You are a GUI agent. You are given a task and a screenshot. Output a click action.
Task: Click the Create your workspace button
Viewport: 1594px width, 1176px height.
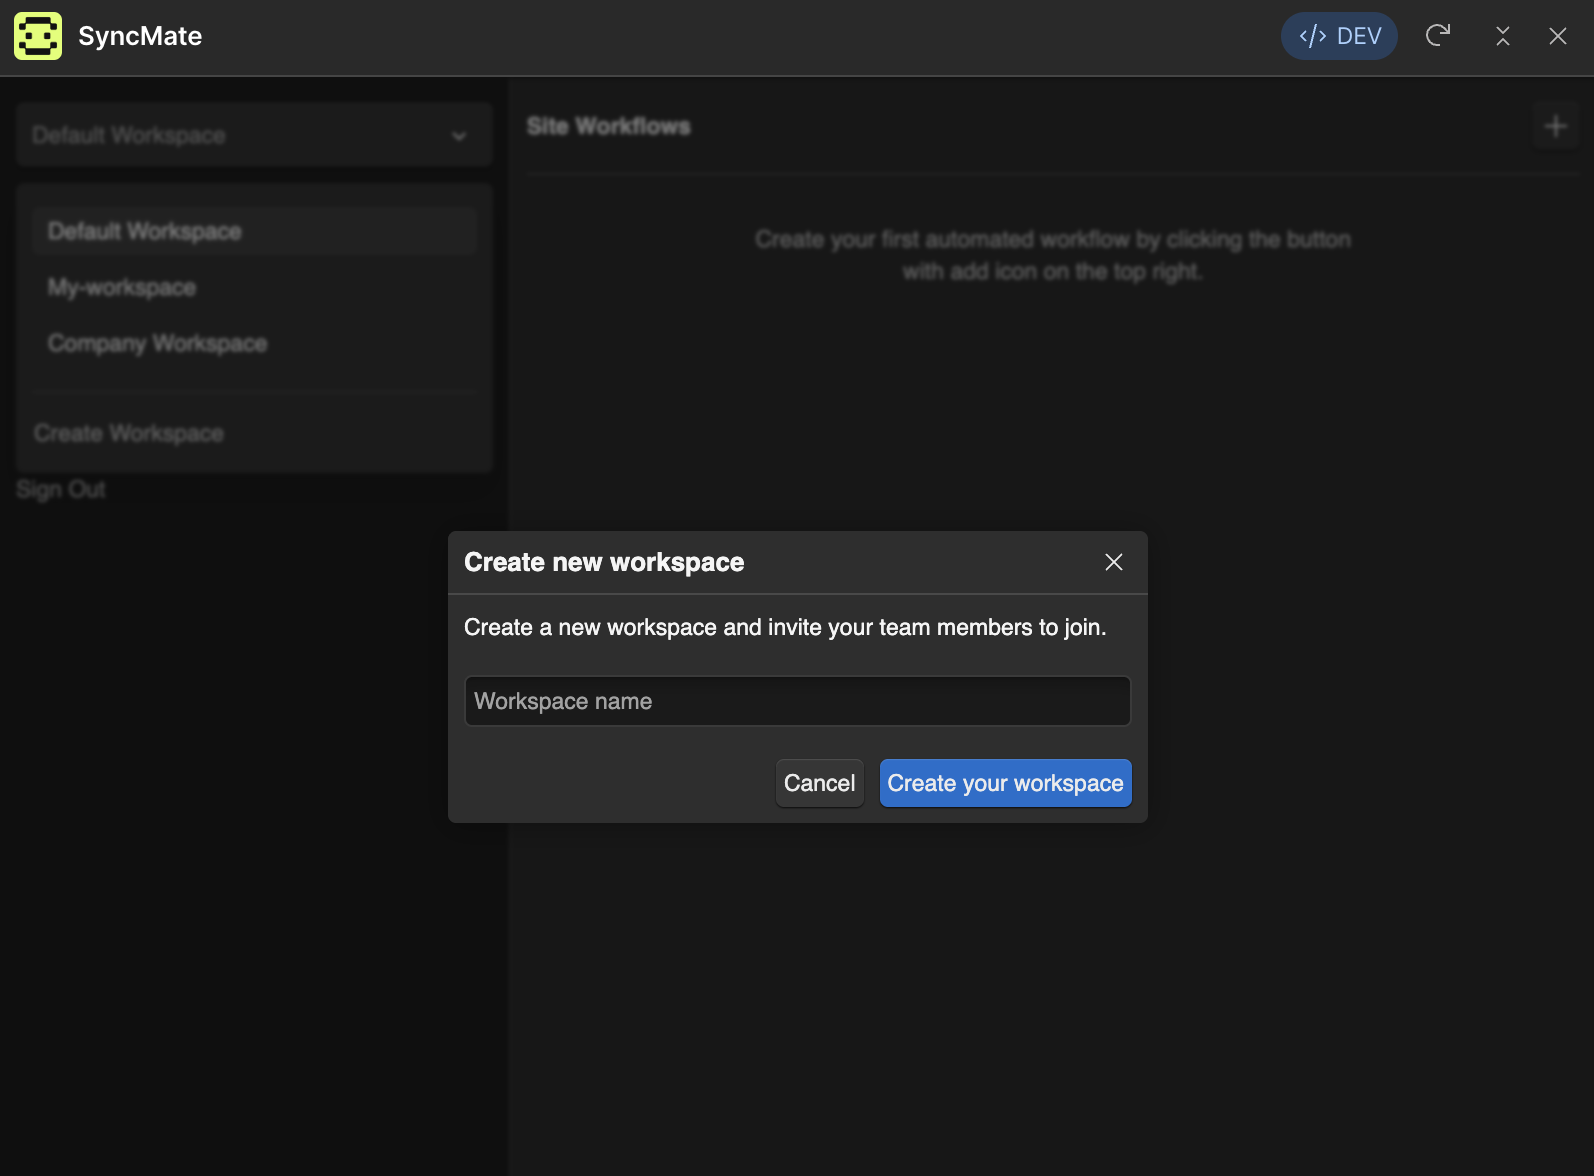(1005, 783)
